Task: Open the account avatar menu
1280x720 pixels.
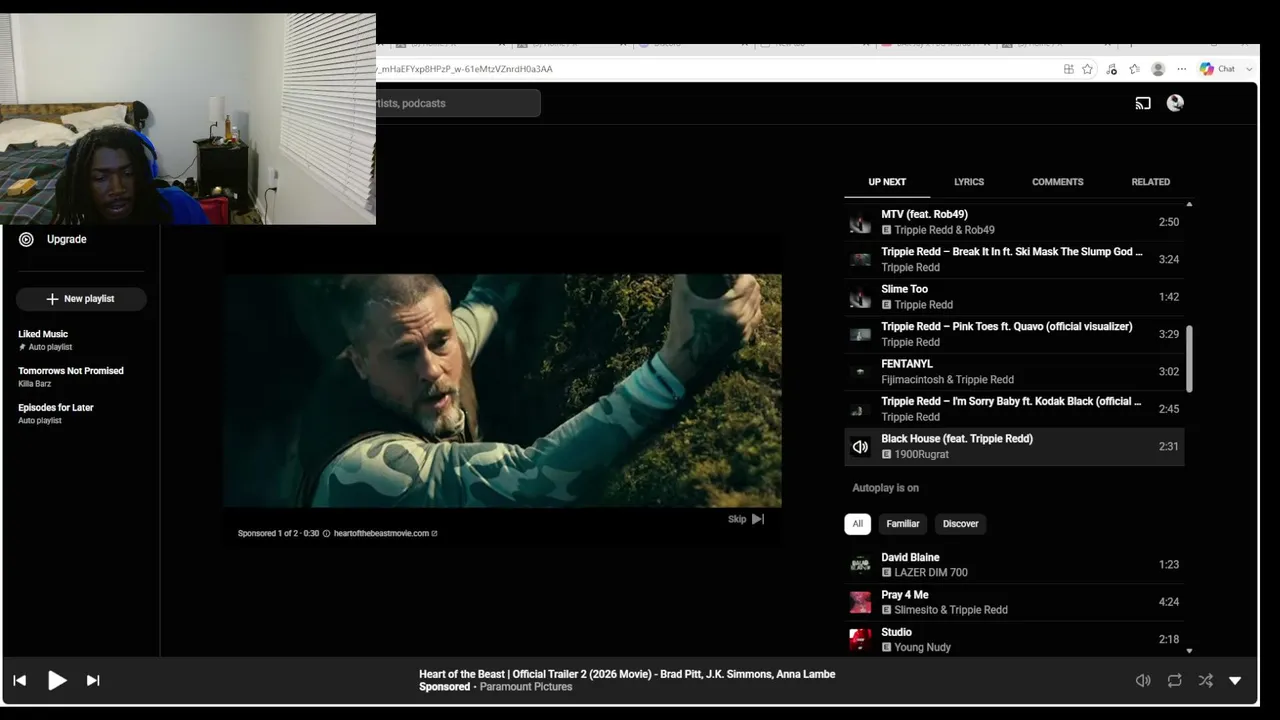Action: 1175,103
